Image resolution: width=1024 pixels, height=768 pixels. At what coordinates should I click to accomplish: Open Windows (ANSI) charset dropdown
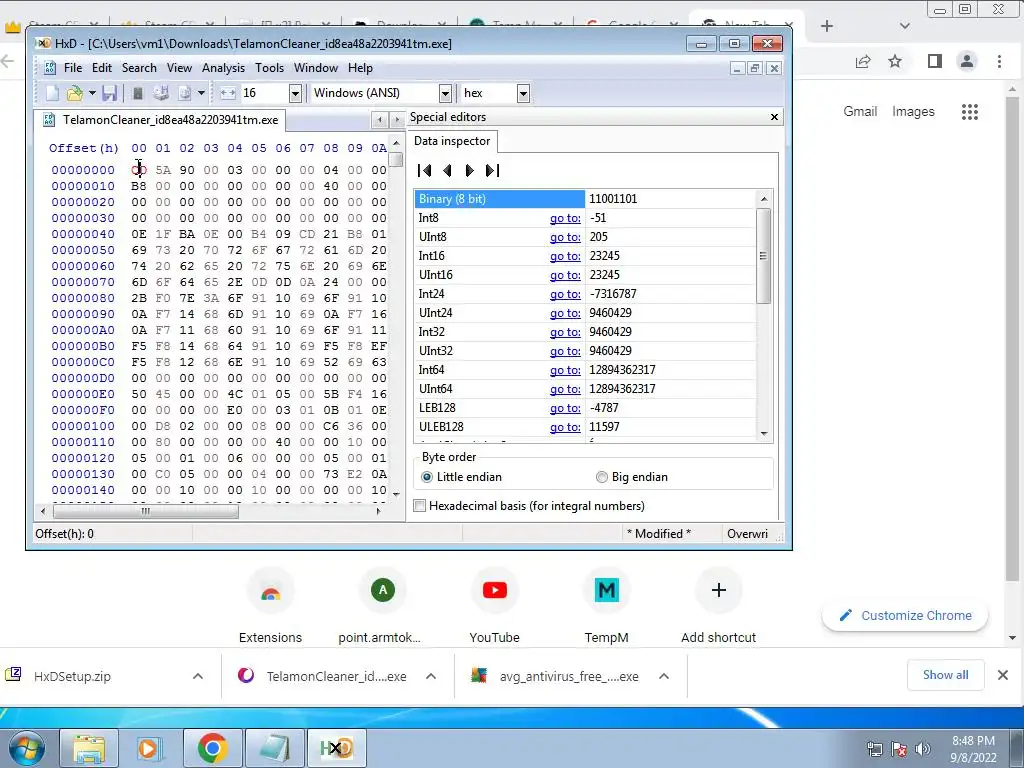click(x=445, y=93)
